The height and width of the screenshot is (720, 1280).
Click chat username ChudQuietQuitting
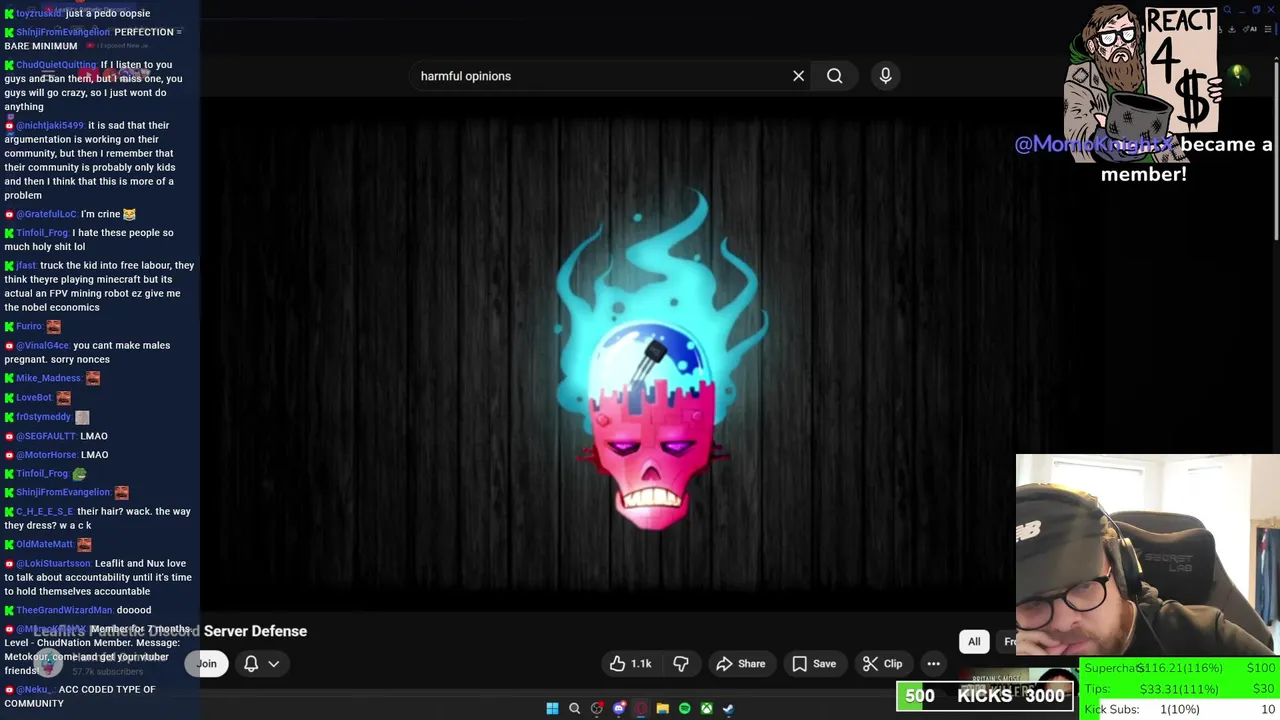click(56, 65)
